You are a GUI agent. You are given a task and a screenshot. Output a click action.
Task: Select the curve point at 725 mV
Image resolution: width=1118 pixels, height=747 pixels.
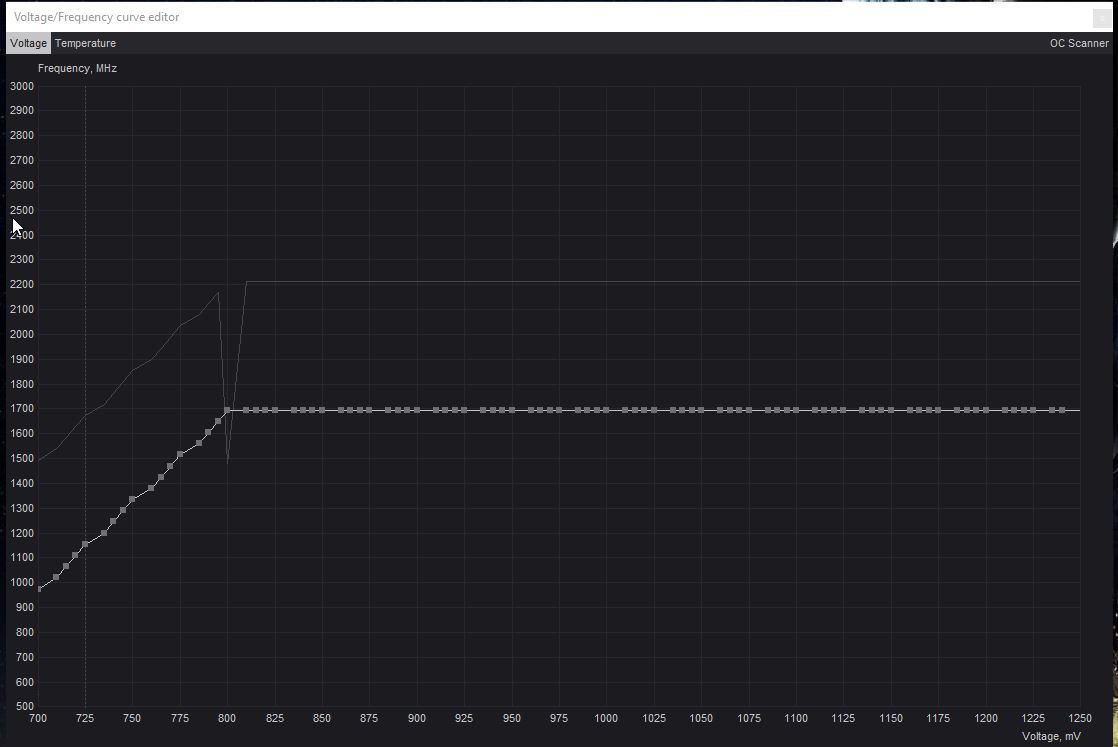[85, 545]
